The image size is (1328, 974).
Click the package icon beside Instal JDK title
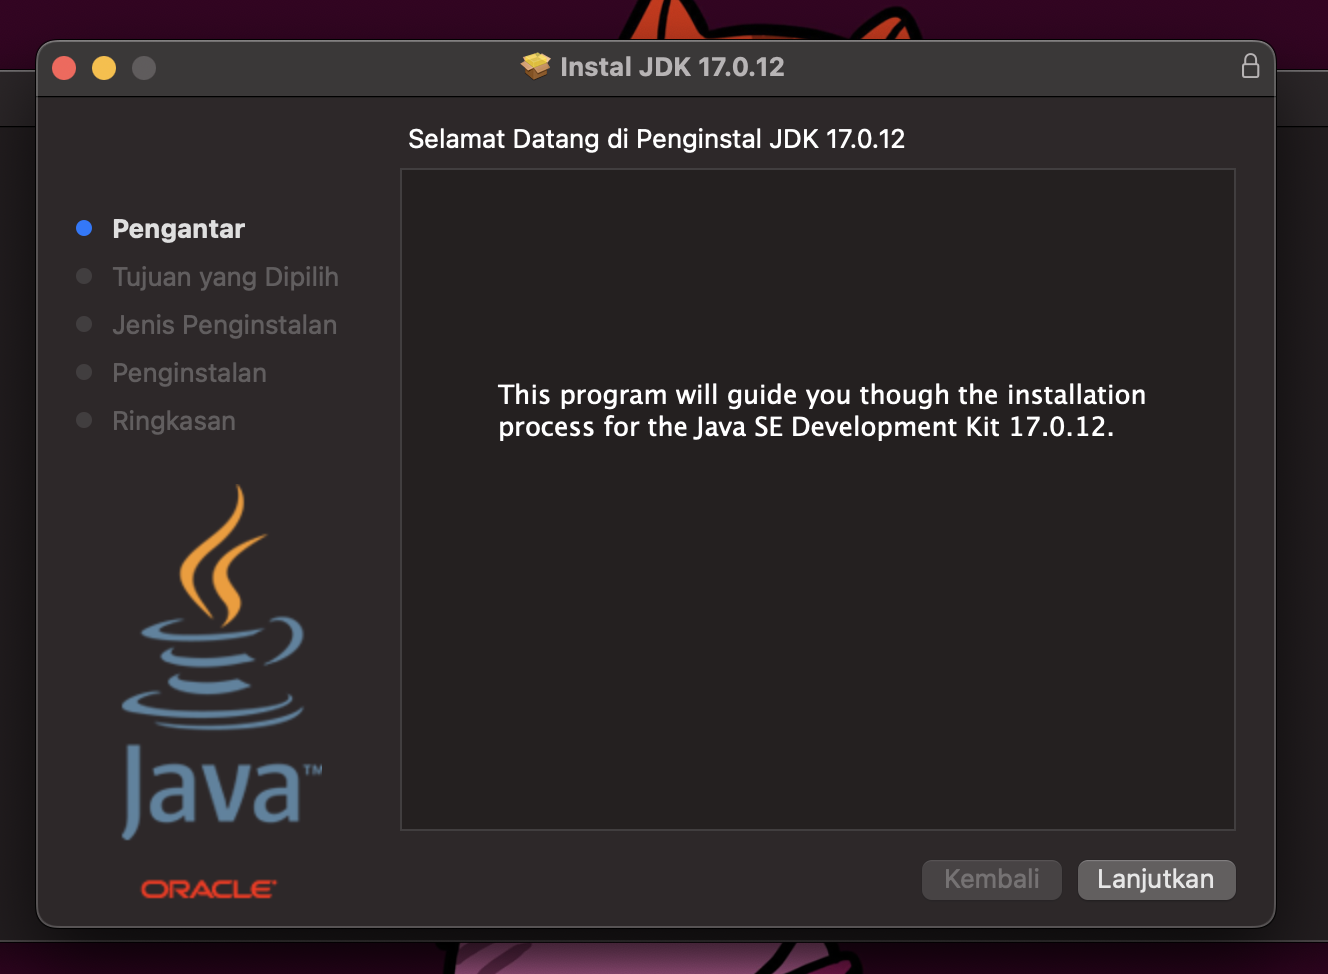pyautogui.click(x=536, y=66)
